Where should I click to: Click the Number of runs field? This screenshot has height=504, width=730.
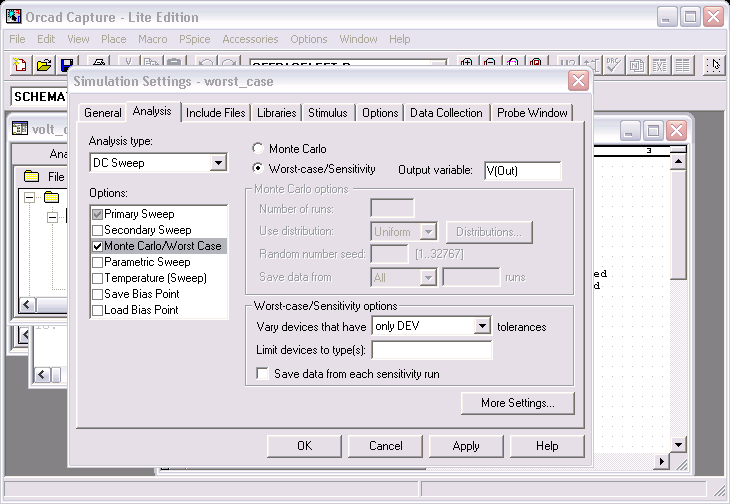tap(392, 208)
